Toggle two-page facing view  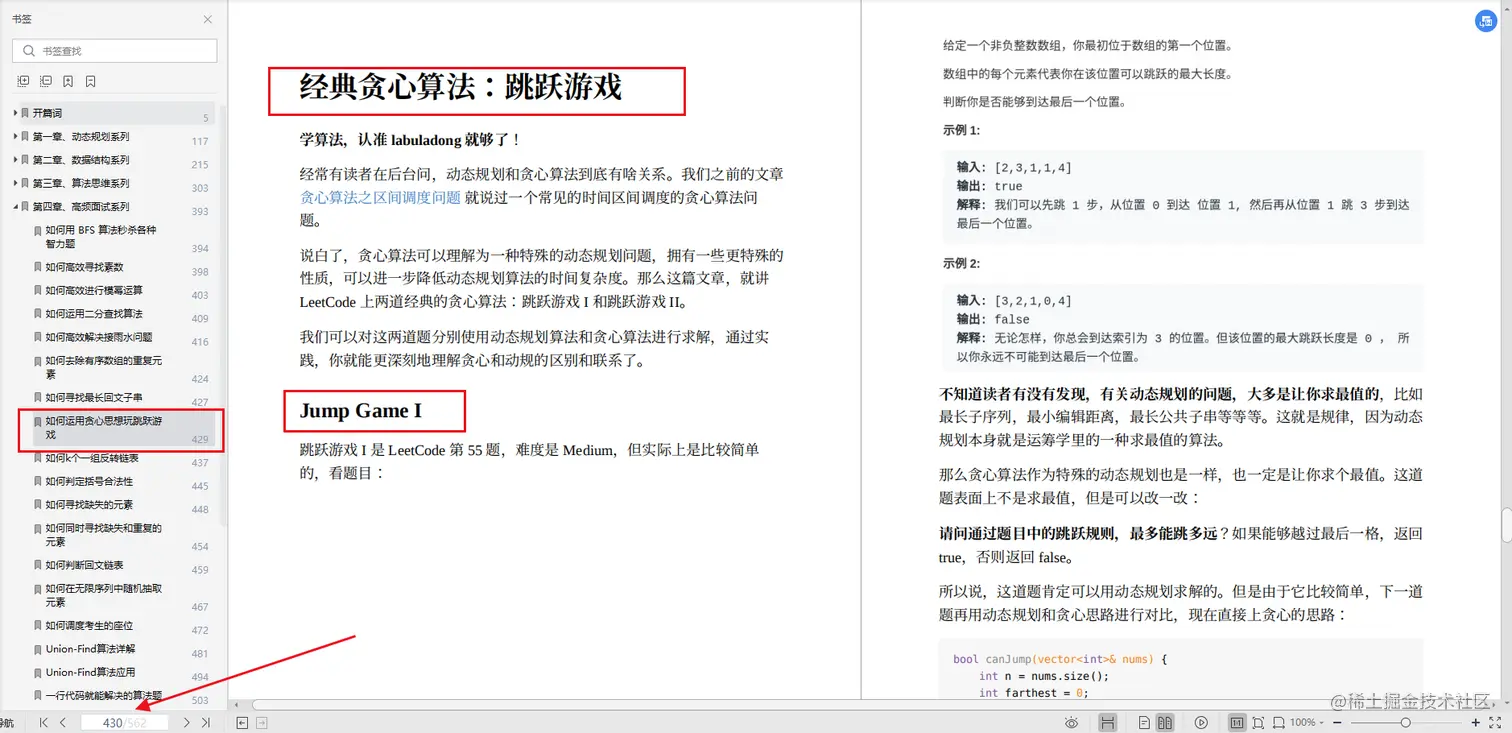[1167, 721]
